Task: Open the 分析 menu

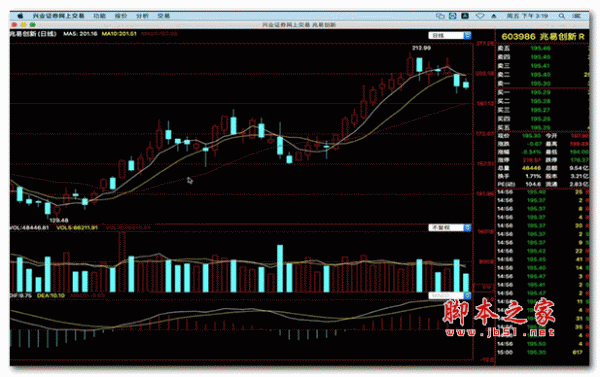Action: 142,16
